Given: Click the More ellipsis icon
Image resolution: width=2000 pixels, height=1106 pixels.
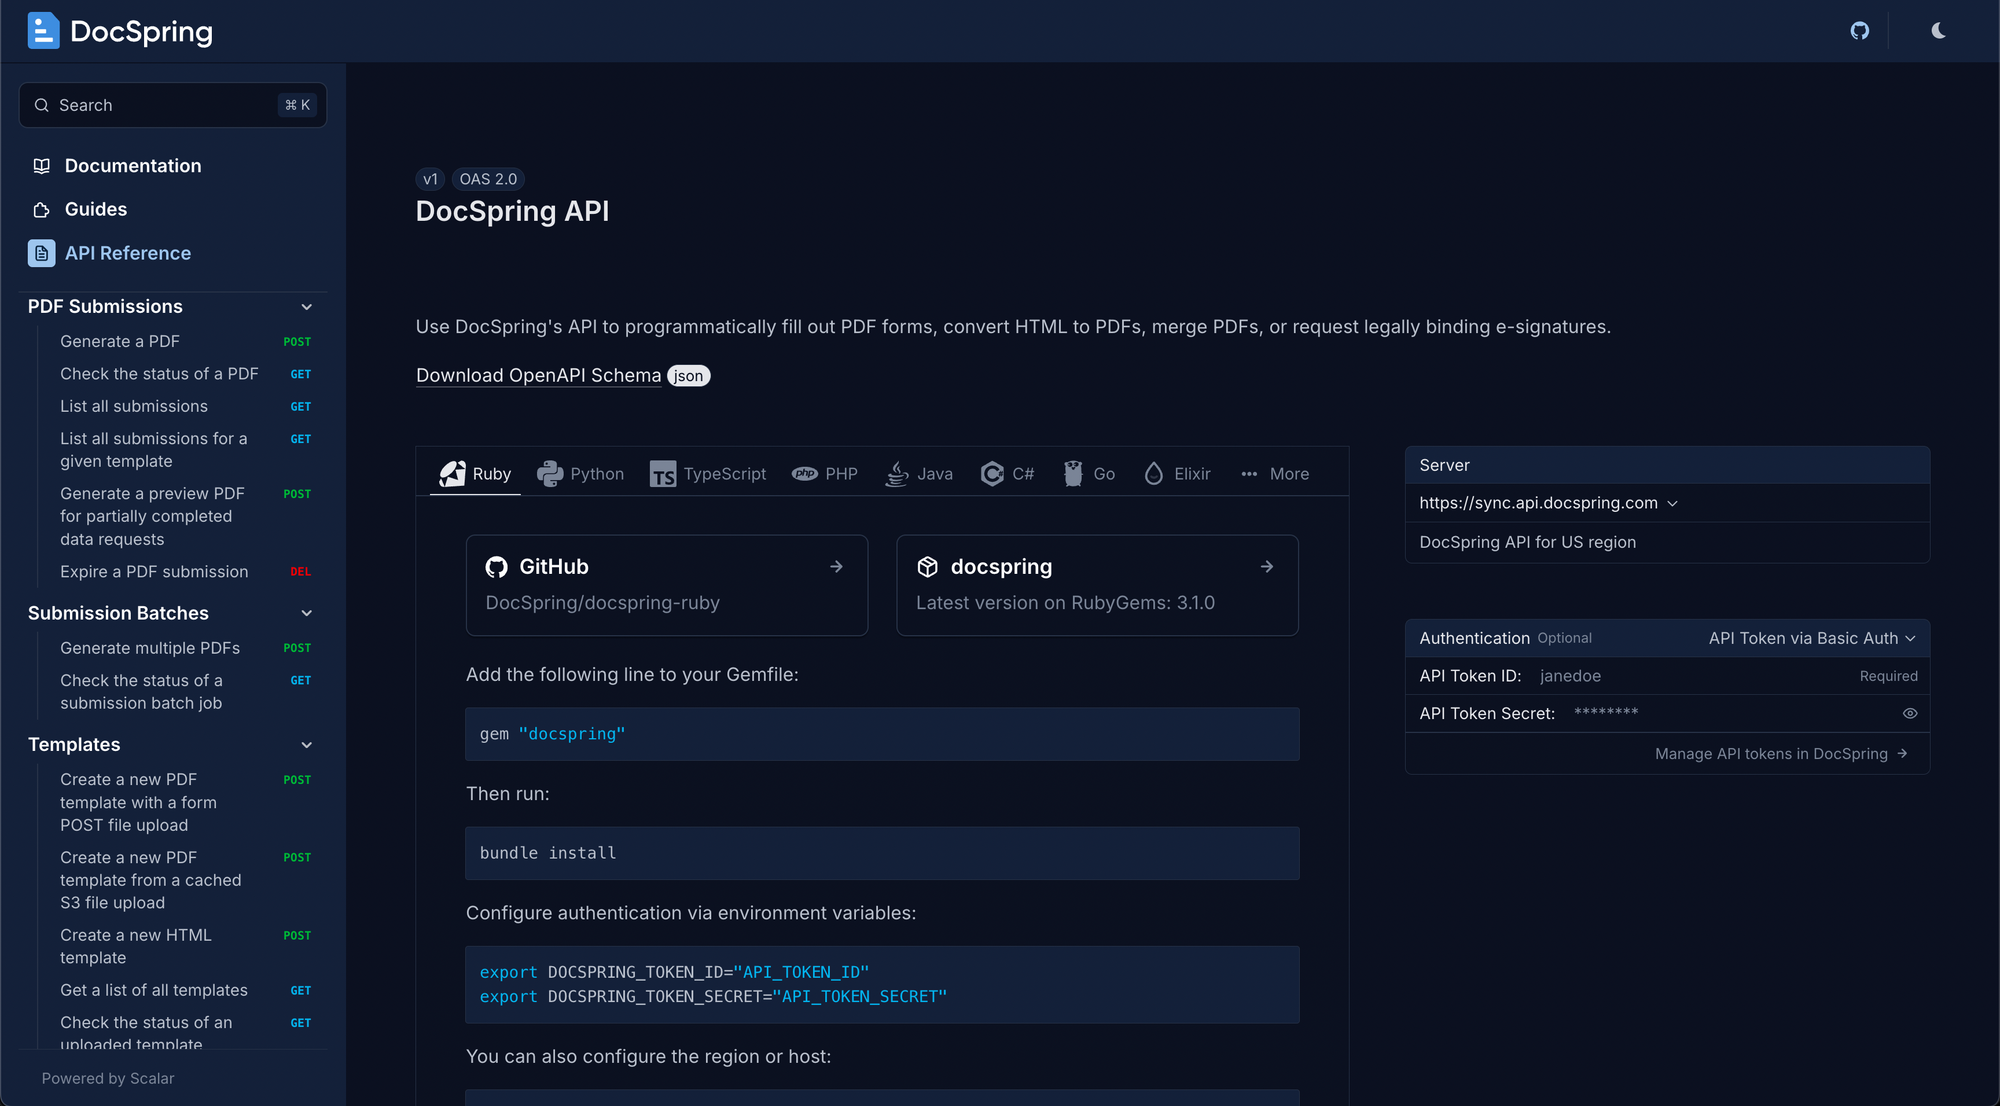Looking at the screenshot, I should 1249,474.
